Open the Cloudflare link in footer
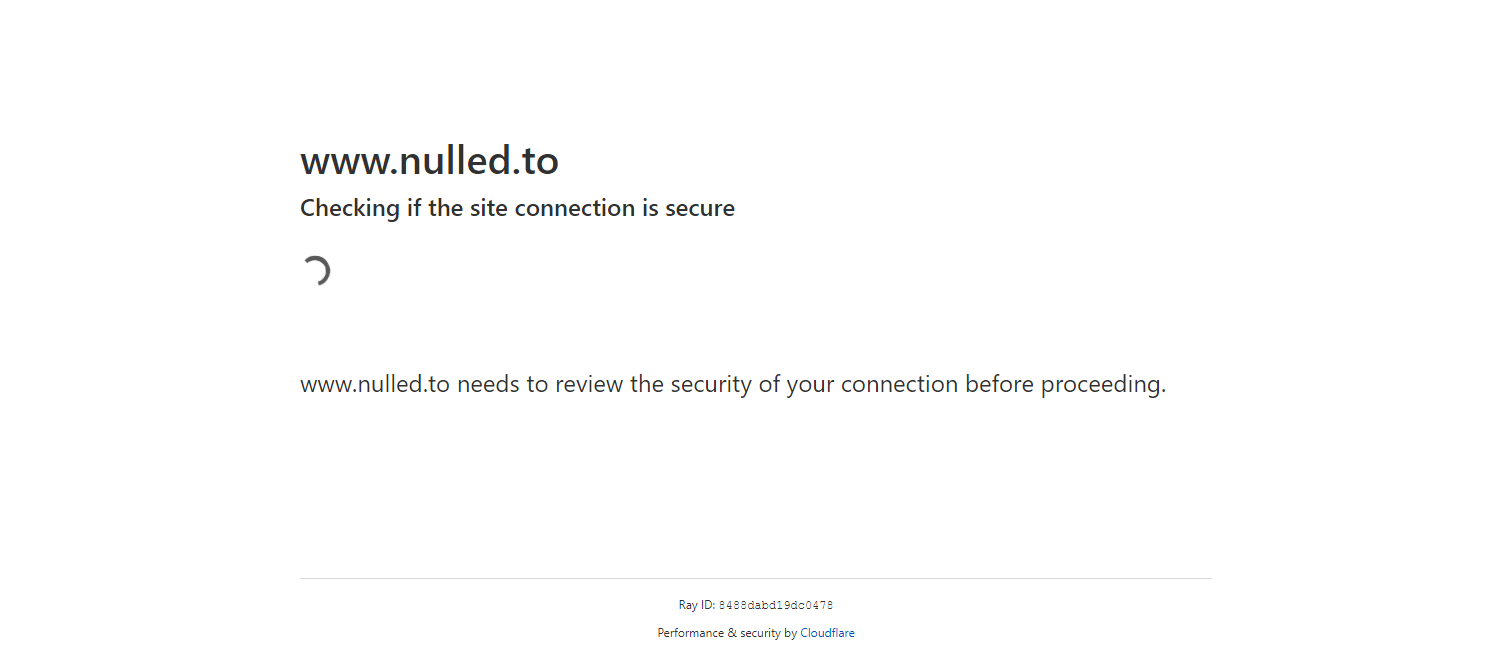This screenshot has width=1512, height=657. pyautogui.click(x=827, y=633)
